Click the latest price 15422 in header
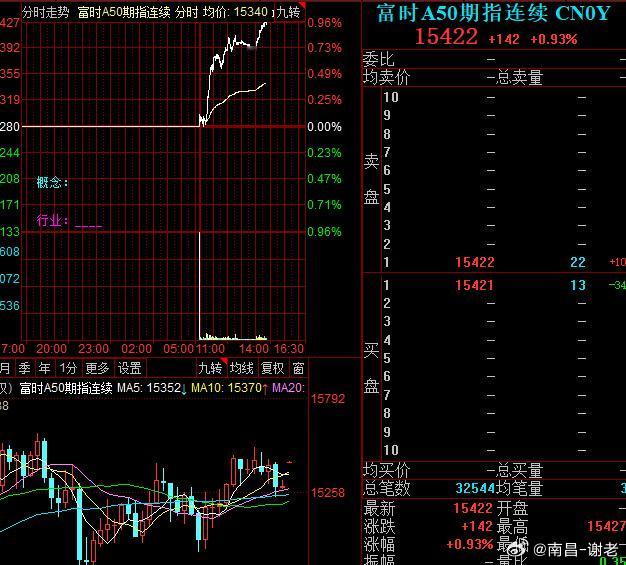 point(446,37)
